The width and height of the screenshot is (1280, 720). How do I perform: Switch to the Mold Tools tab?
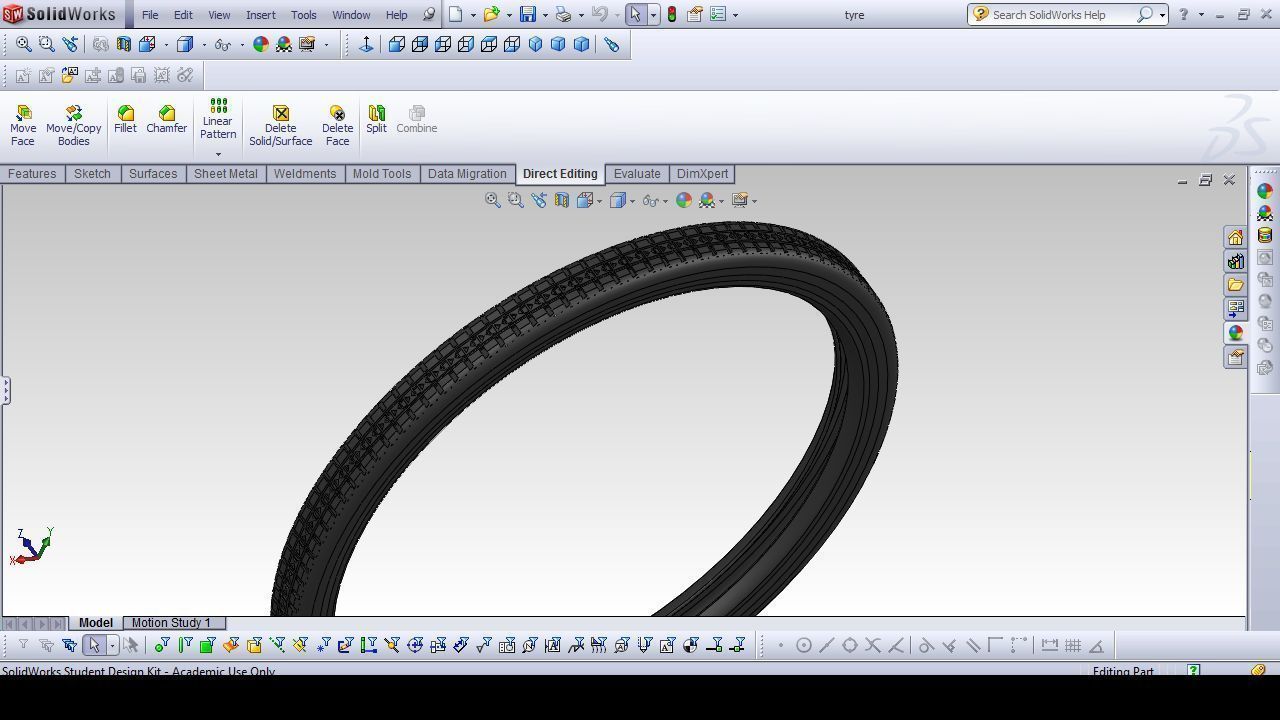(382, 174)
